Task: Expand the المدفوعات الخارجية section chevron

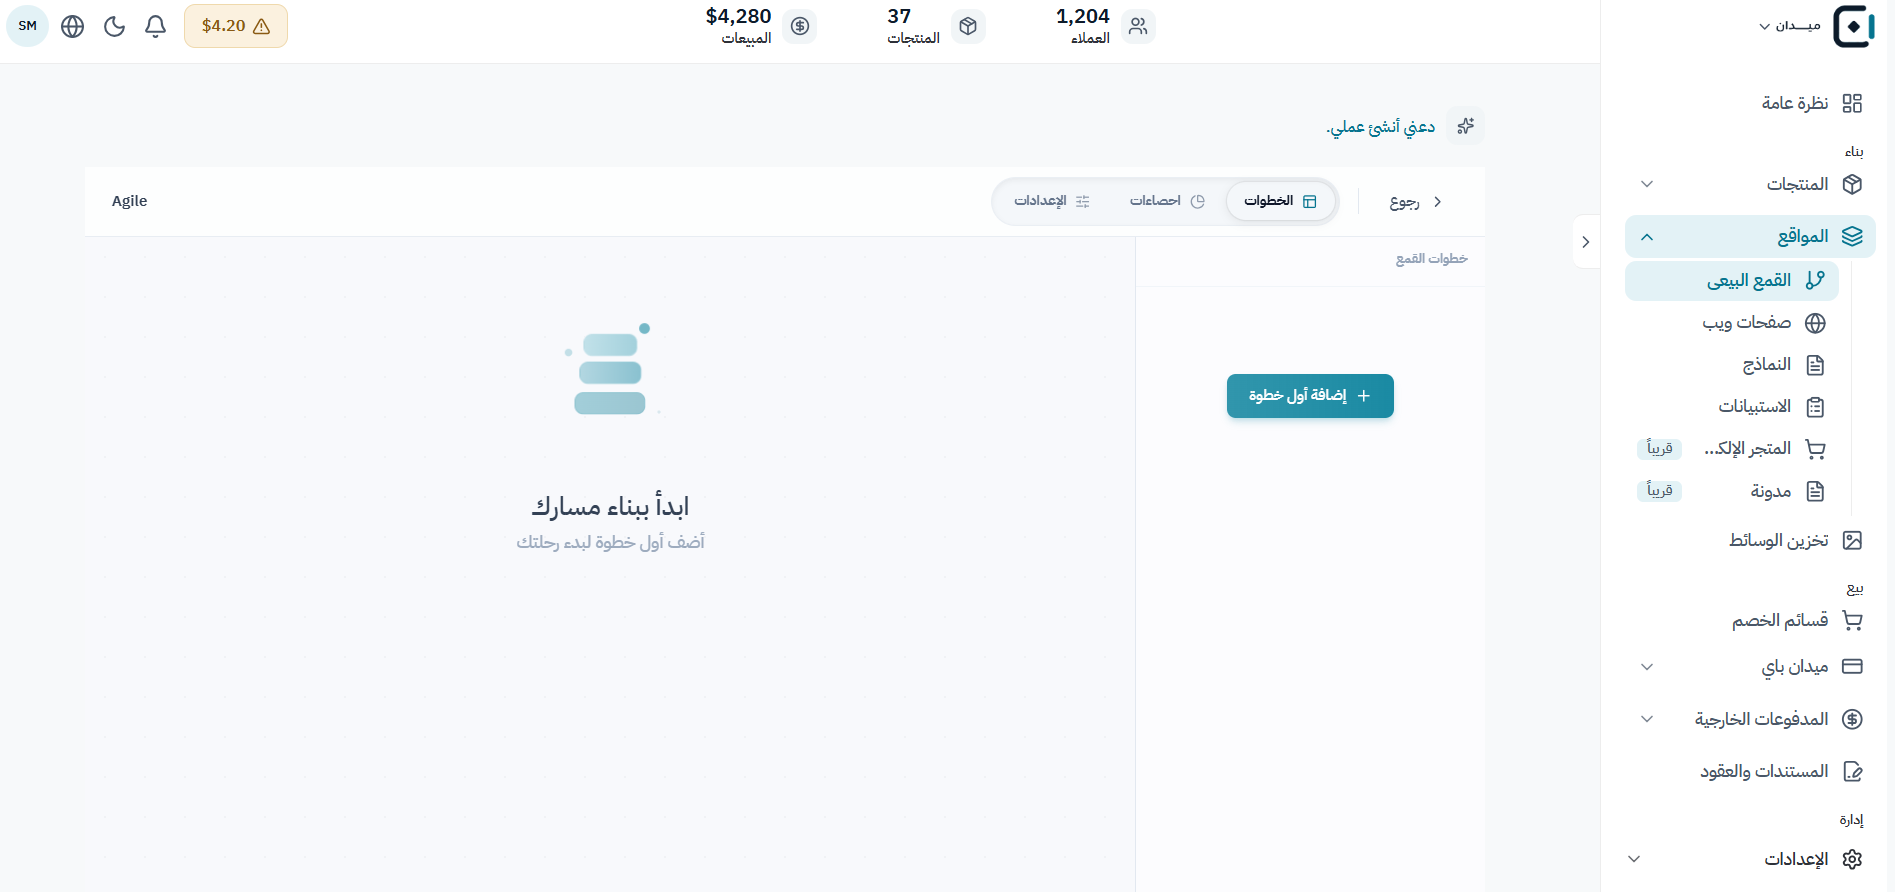Action: [x=1647, y=719]
